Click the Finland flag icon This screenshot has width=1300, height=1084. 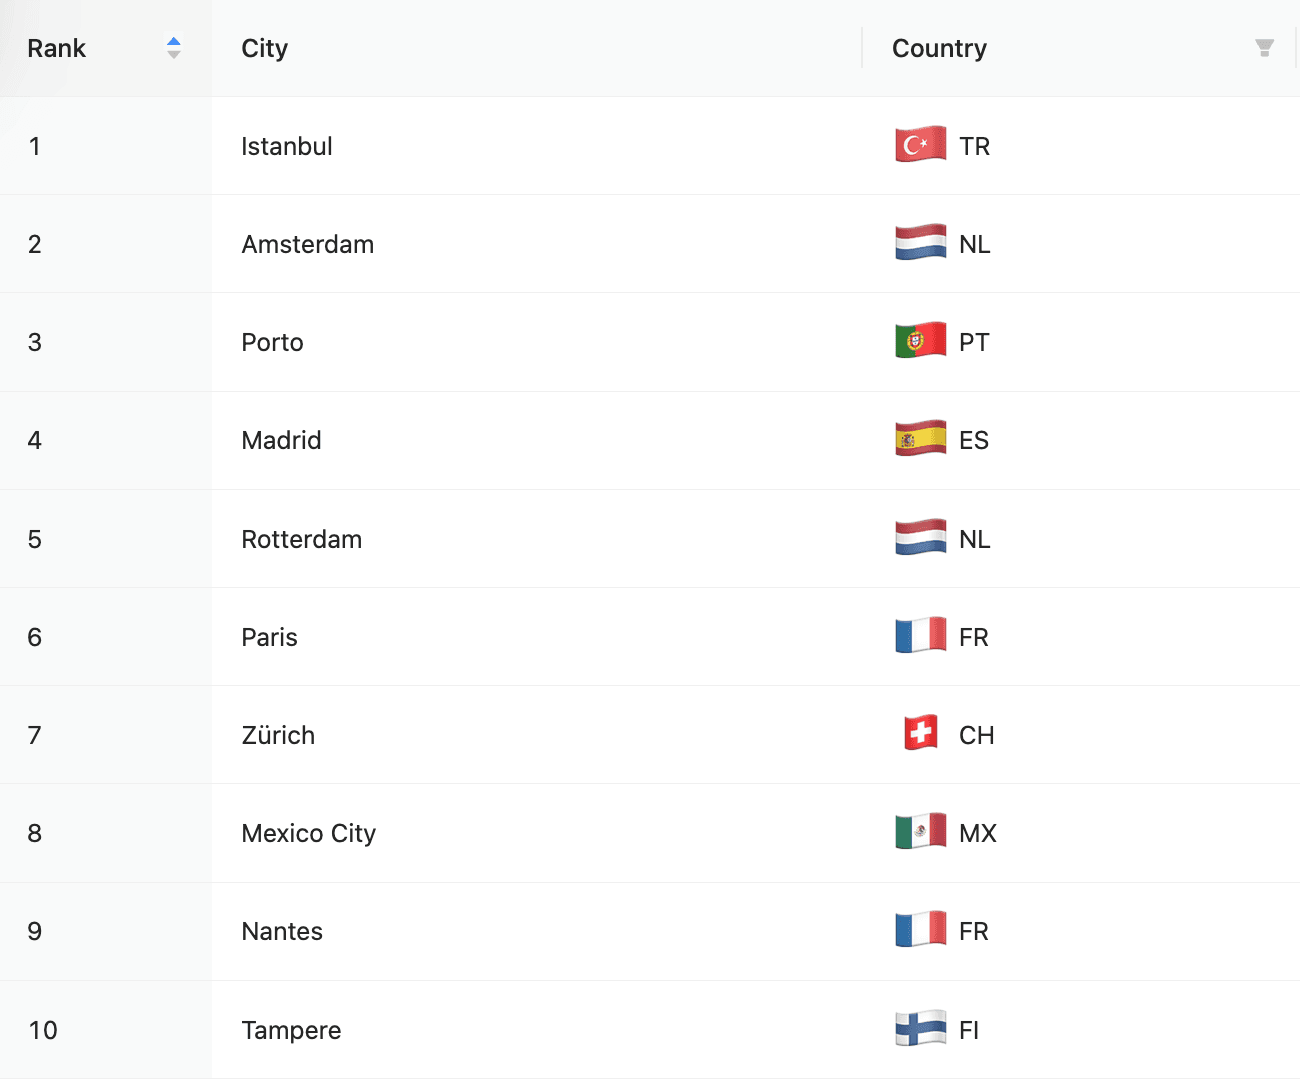(x=921, y=1028)
